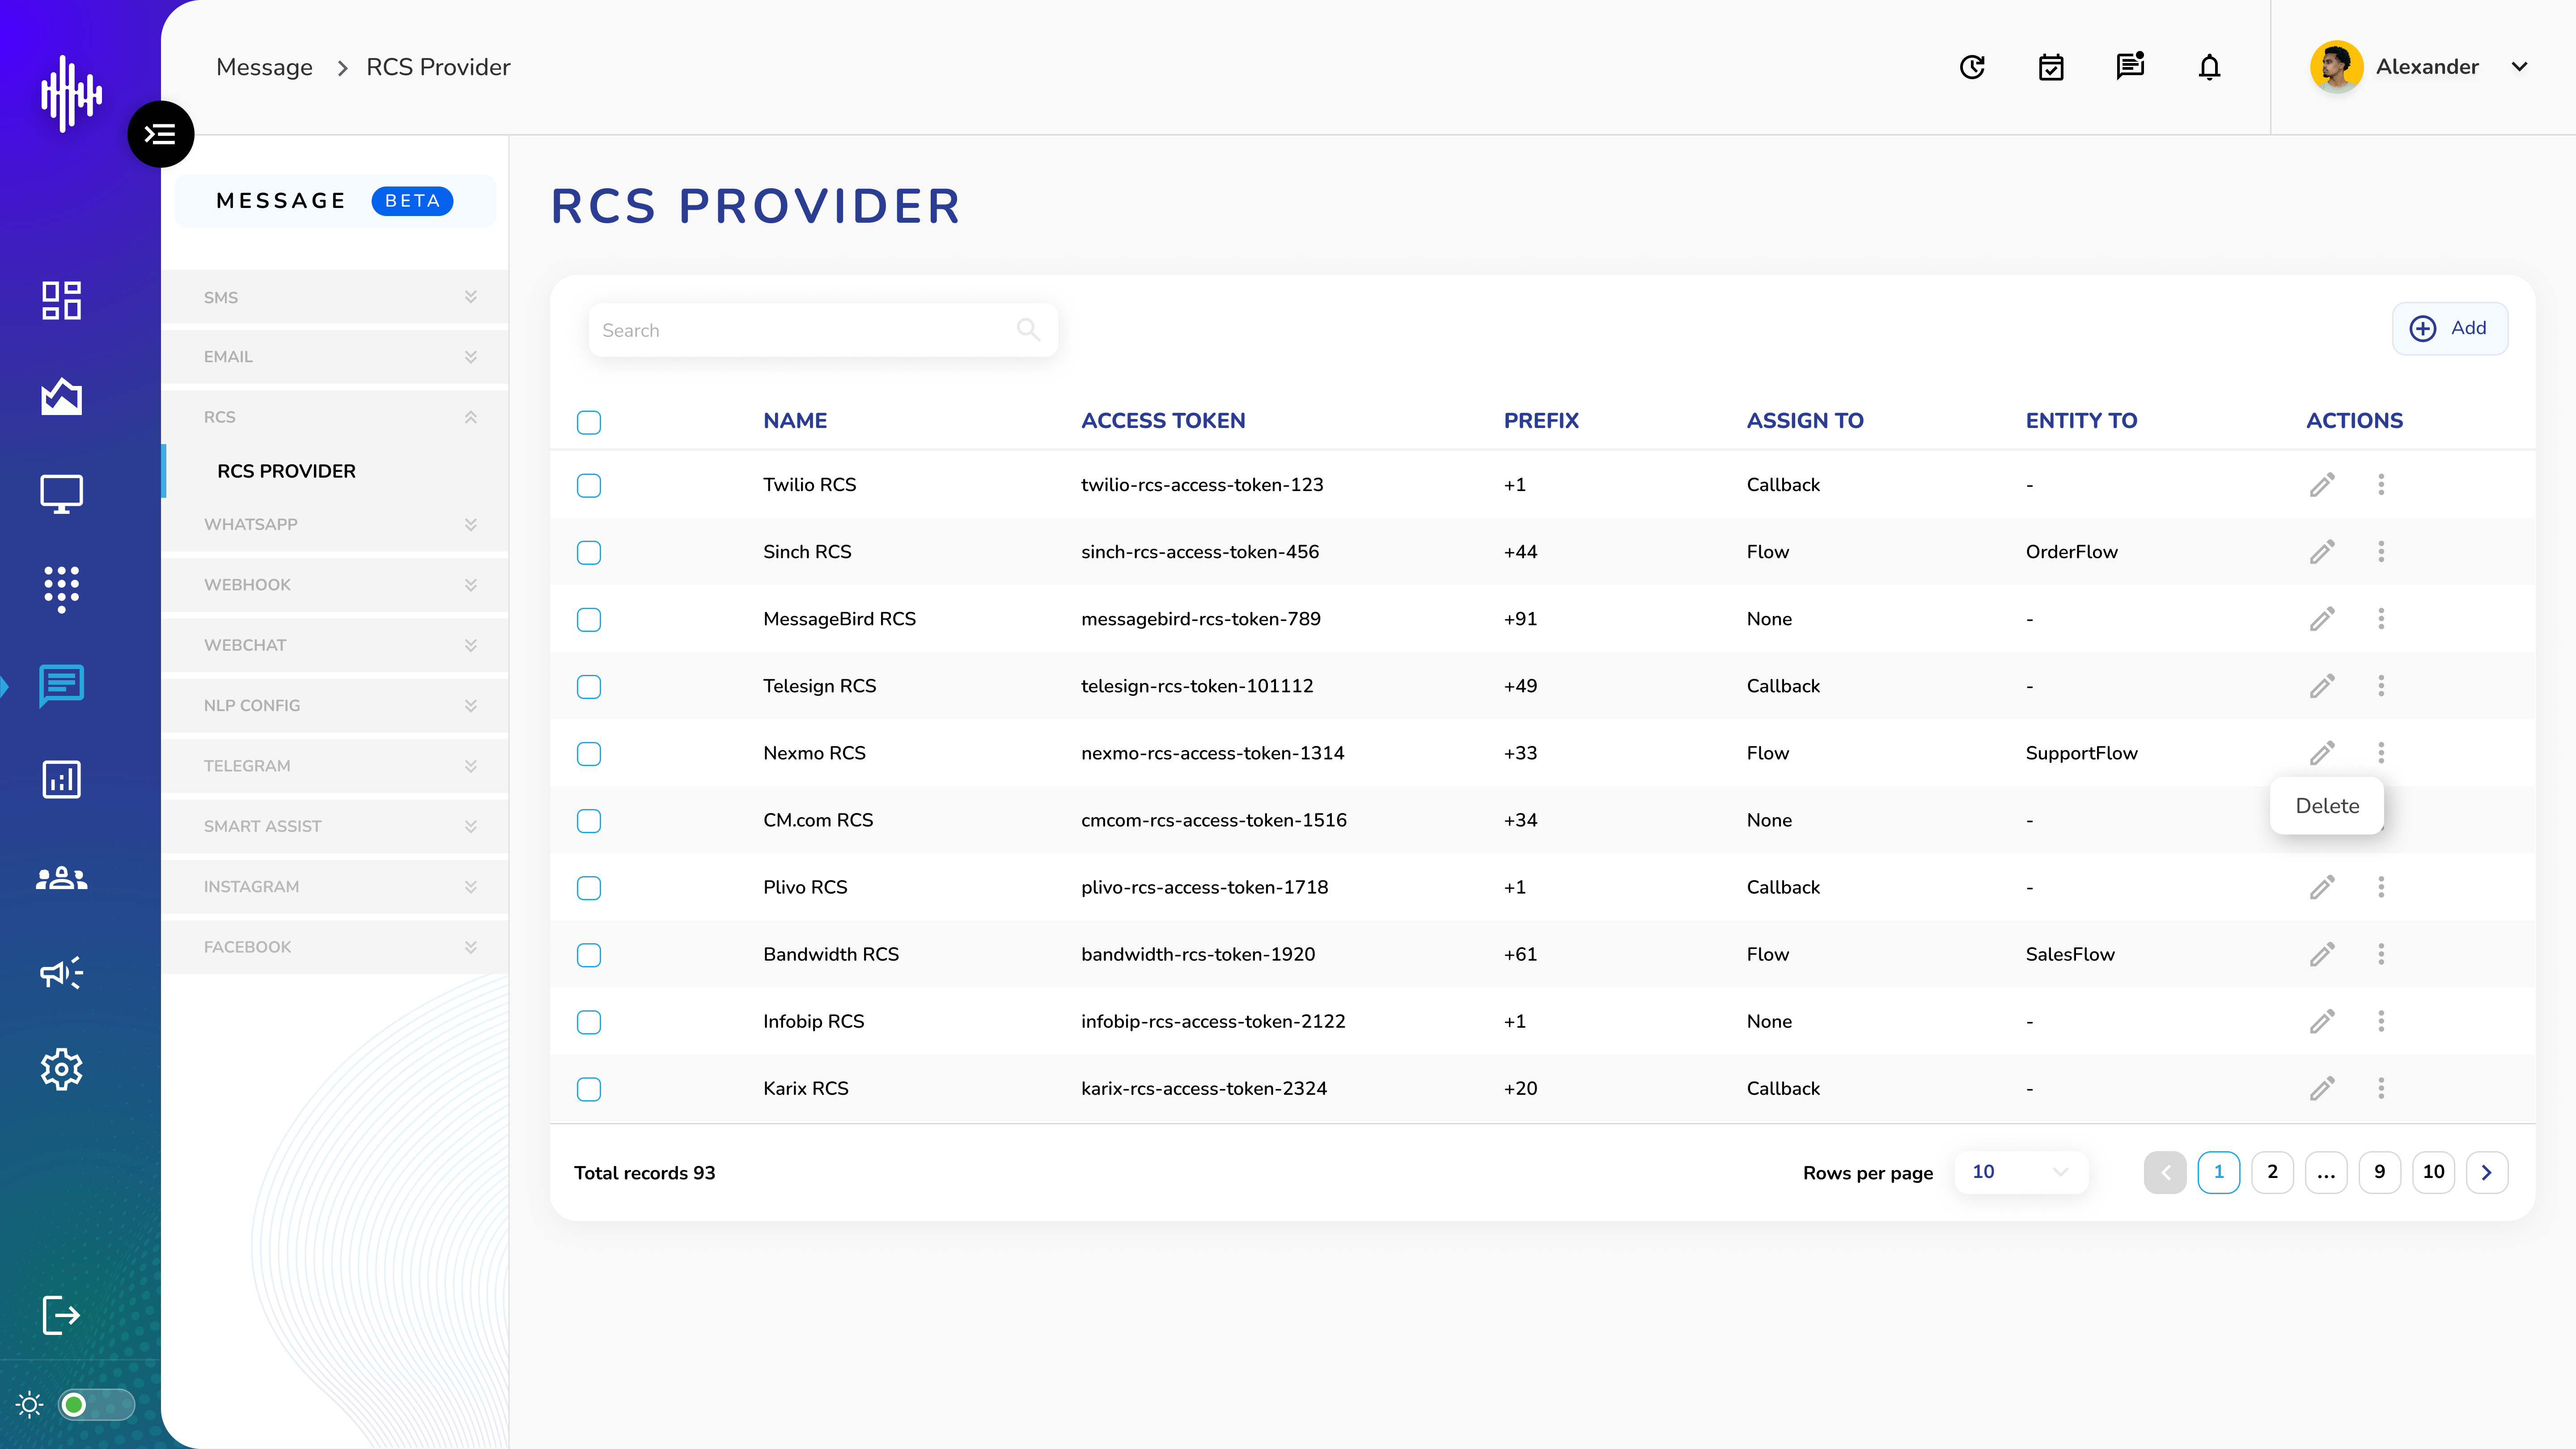Expand the TELEGRAM menu section
Image resolution: width=2576 pixels, height=1449 pixels.
[335, 765]
